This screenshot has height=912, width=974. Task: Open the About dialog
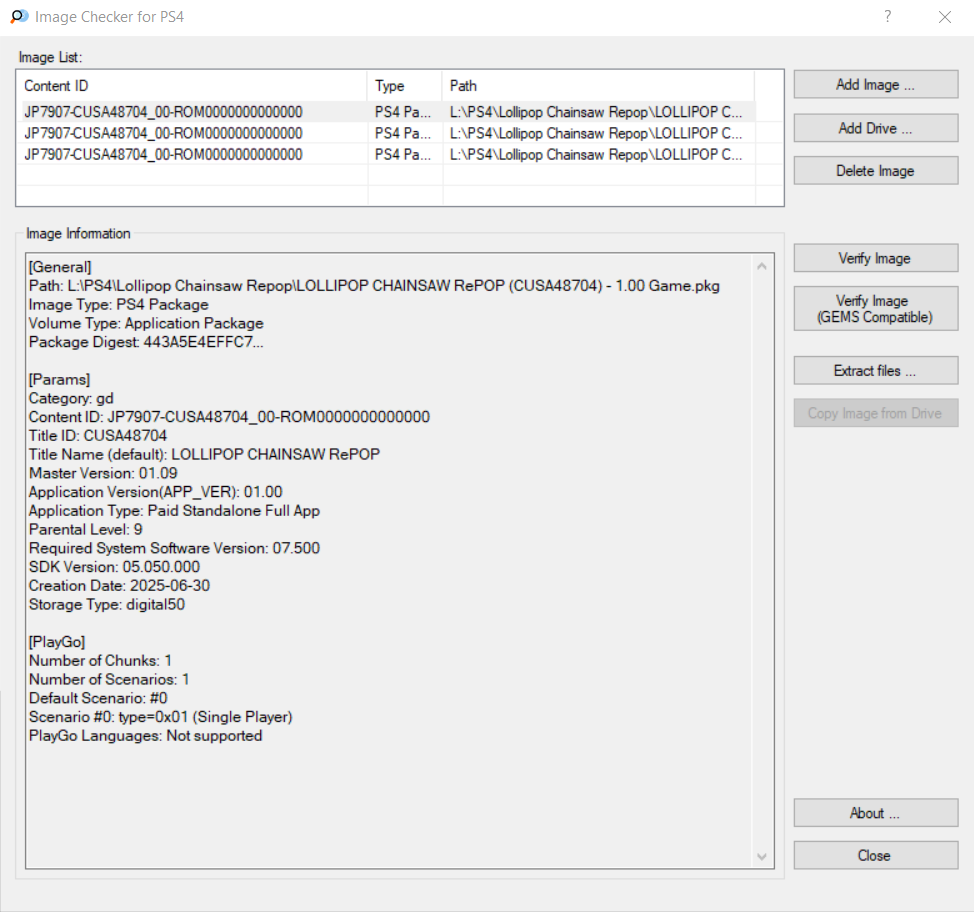(875, 813)
